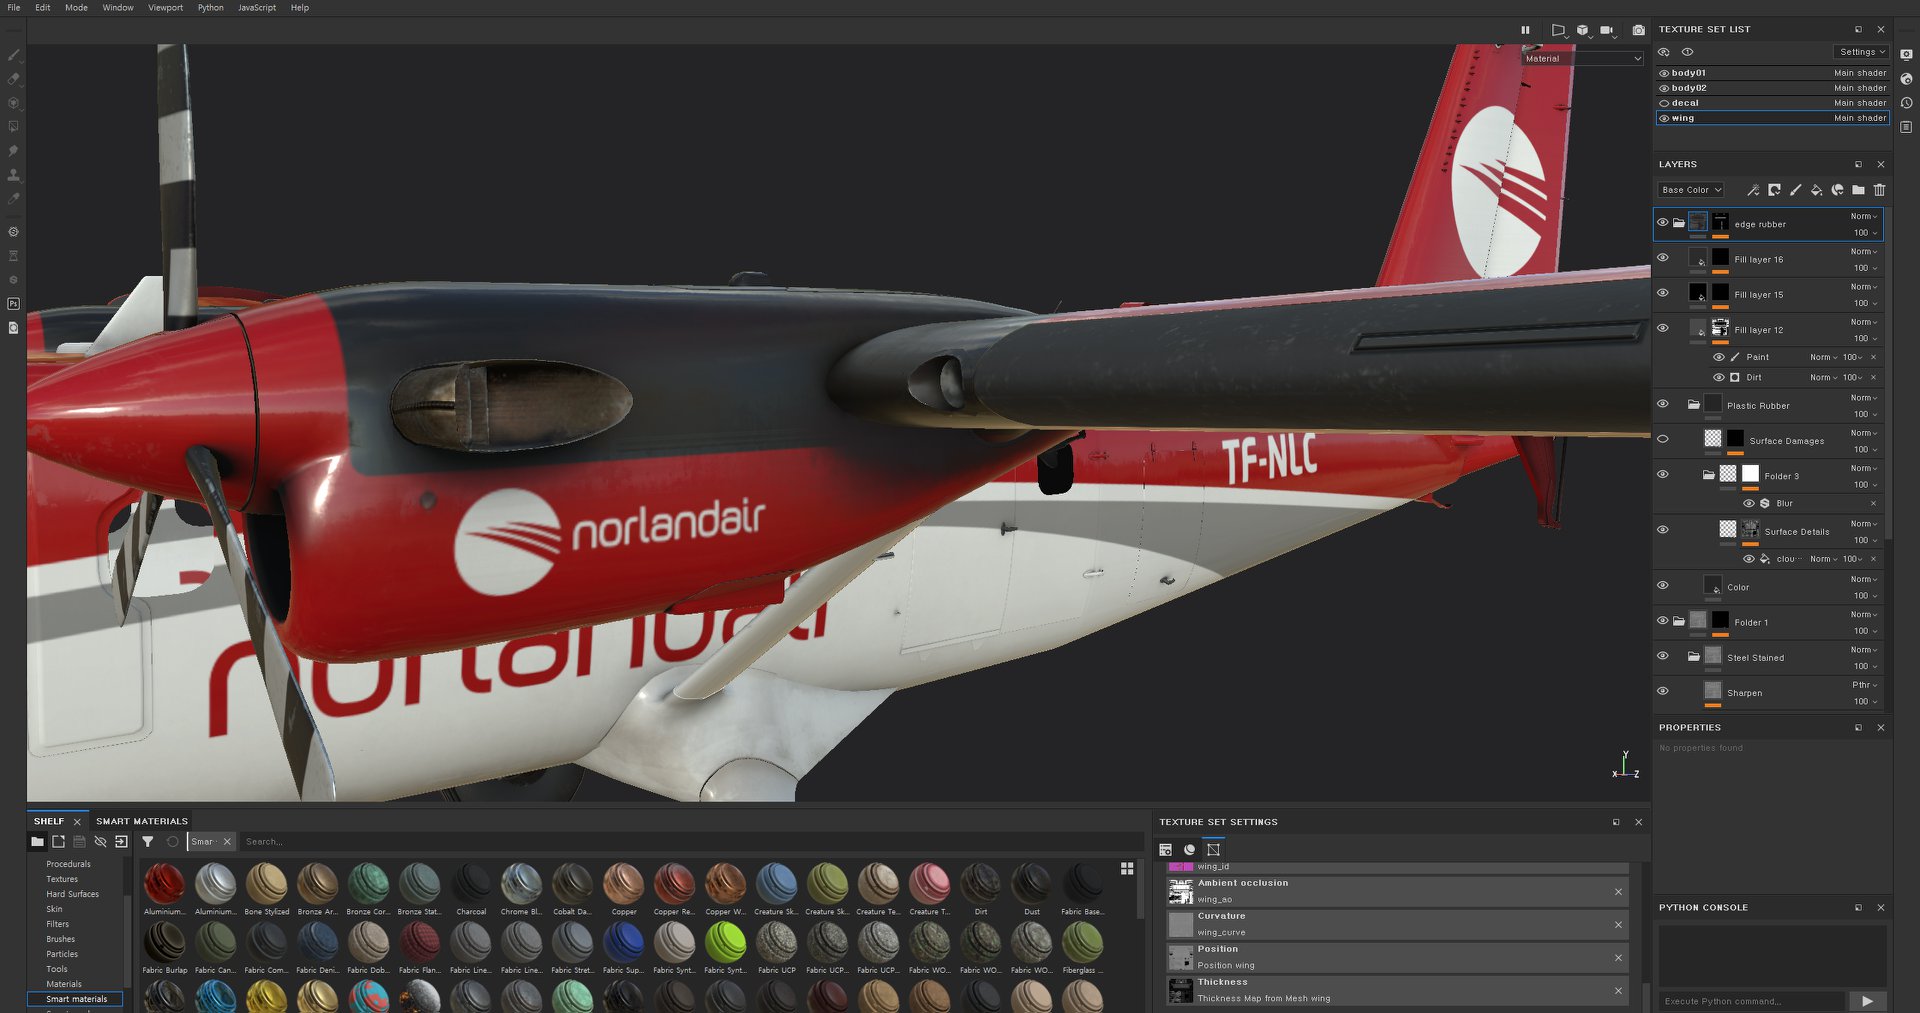The image size is (1920, 1013).
Task: Expand the Texture Set List Settings dropdown
Action: (1861, 52)
